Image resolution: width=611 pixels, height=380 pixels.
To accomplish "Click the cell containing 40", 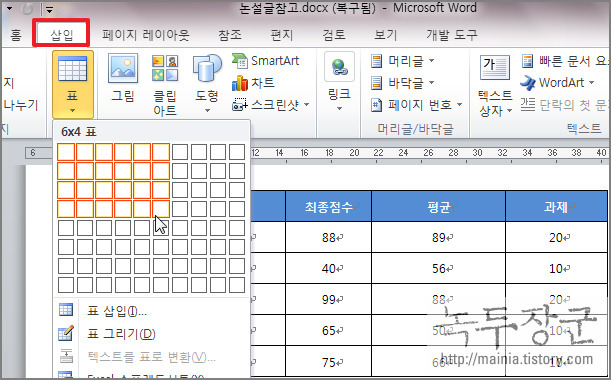I will coord(328,268).
